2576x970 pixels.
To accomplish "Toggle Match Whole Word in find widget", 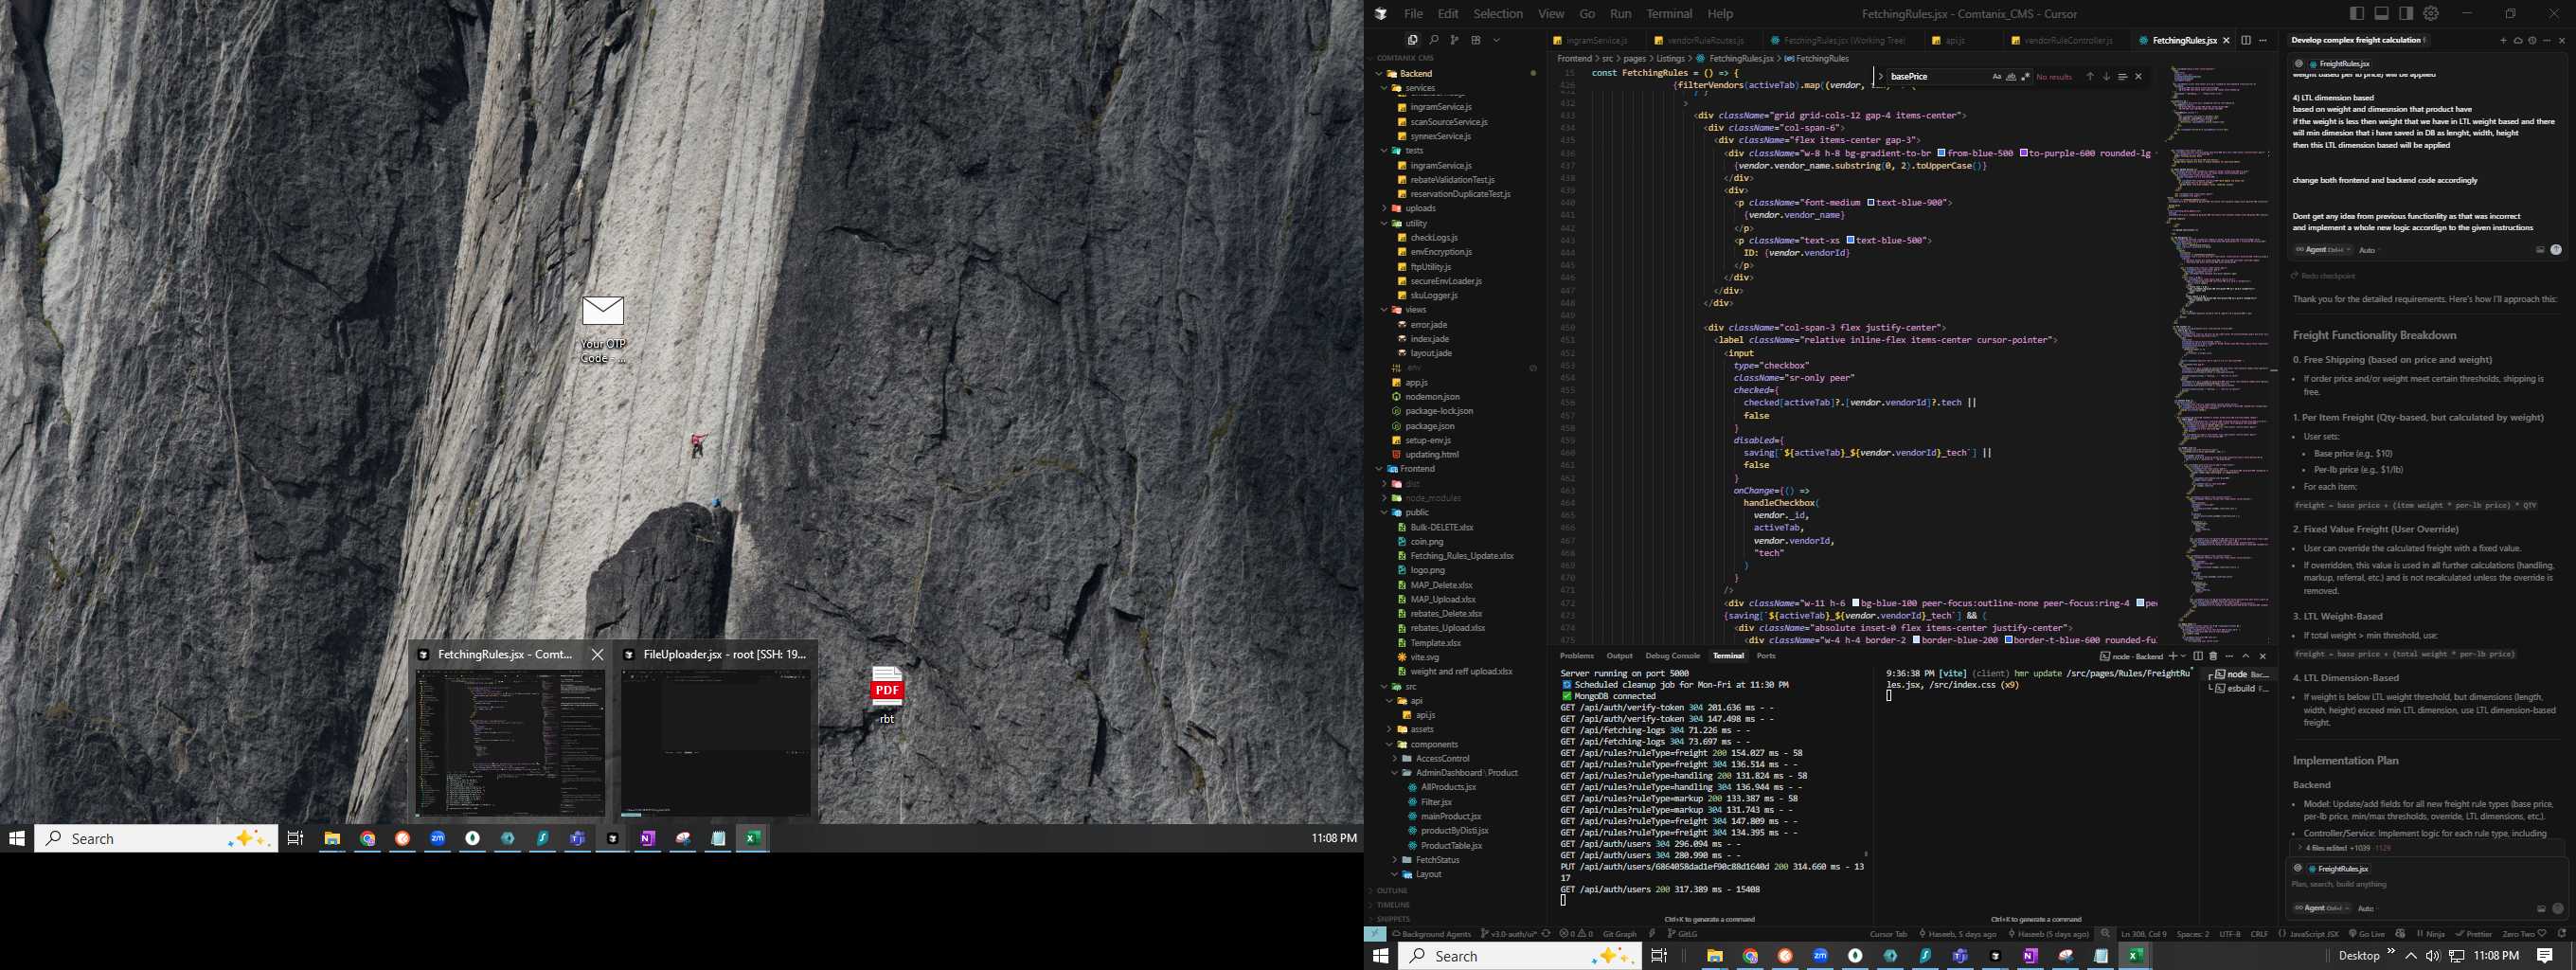I will coord(2011,76).
